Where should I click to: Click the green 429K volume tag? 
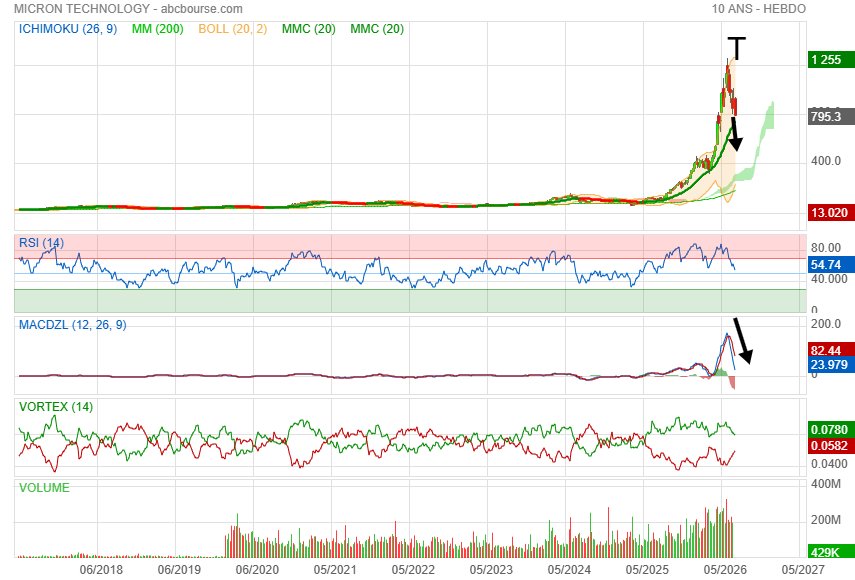[831, 552]
